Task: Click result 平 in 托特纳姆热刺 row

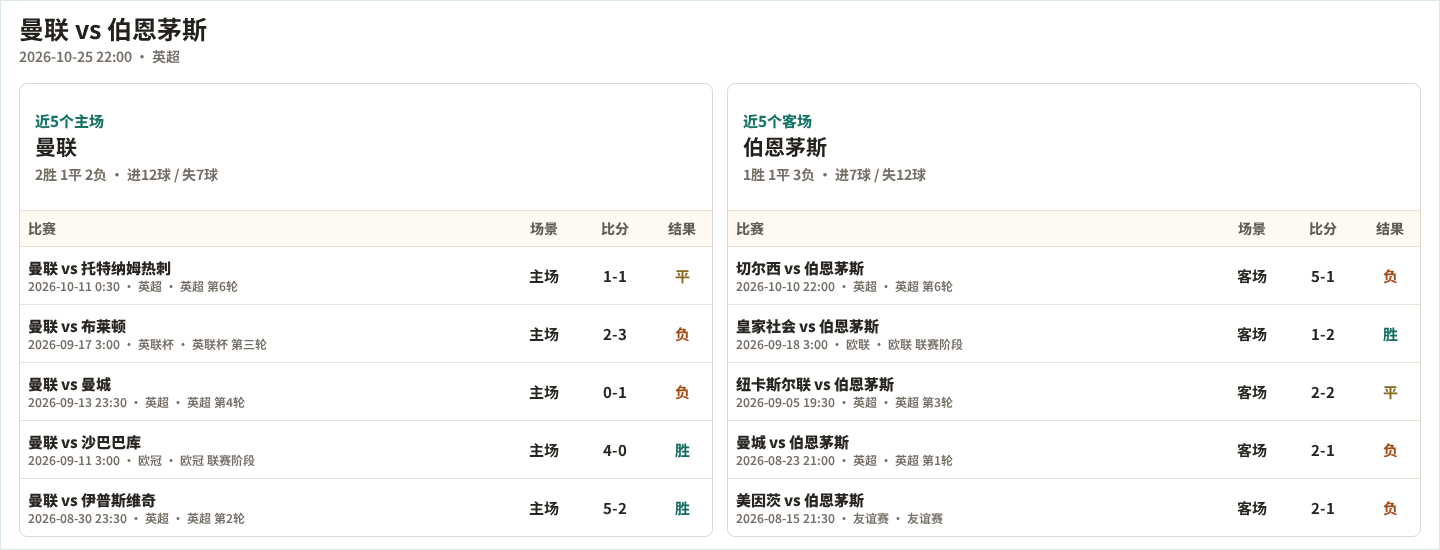Action: 682,276
